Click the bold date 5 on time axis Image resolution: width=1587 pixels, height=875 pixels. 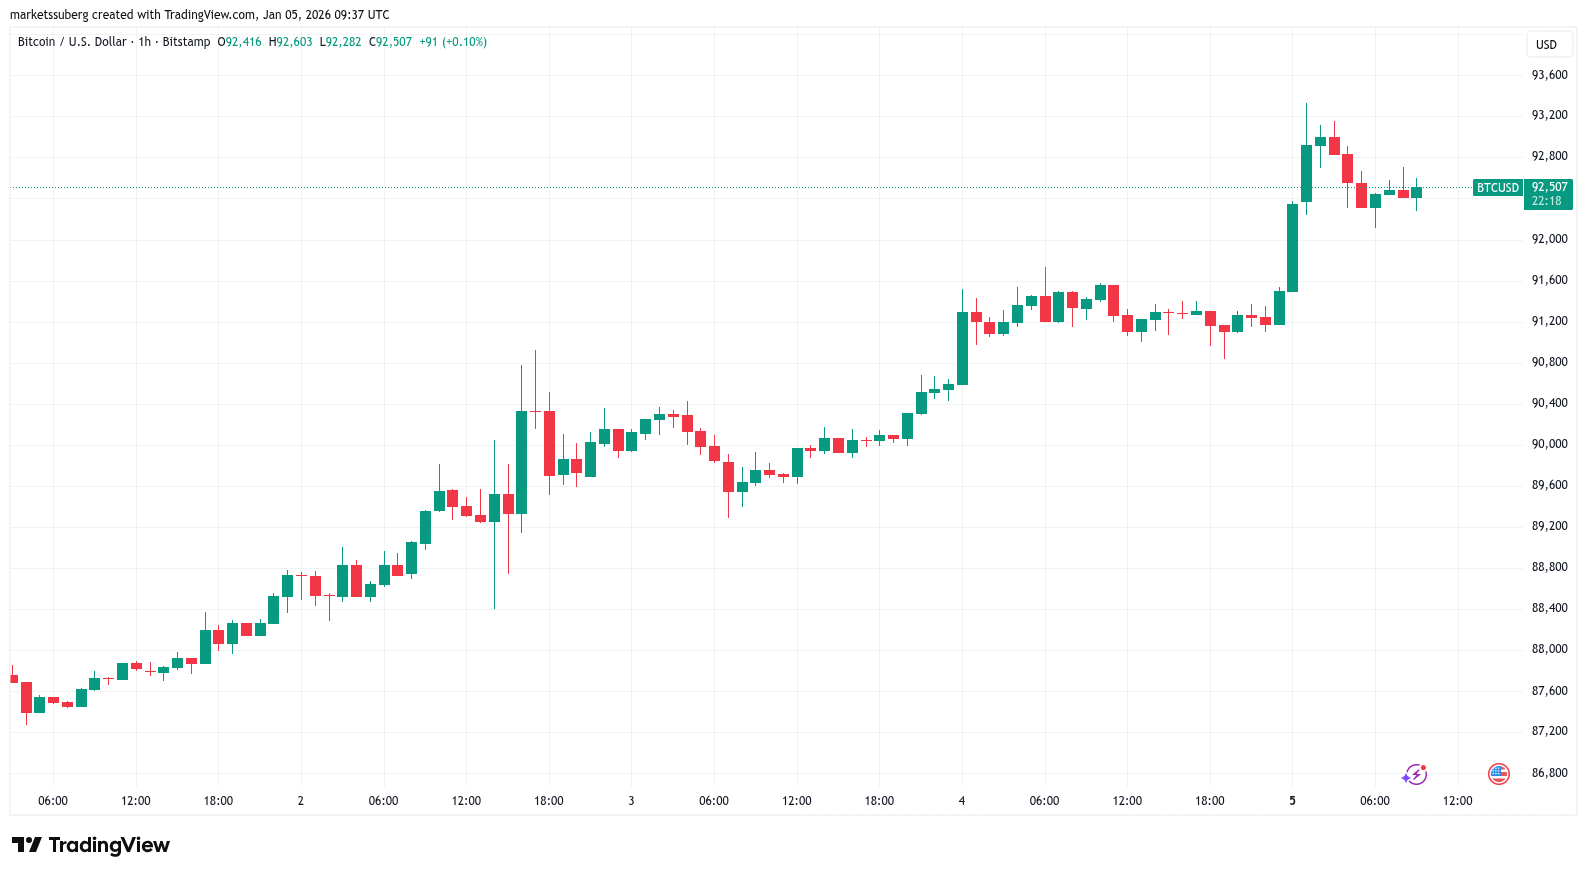1292,801
